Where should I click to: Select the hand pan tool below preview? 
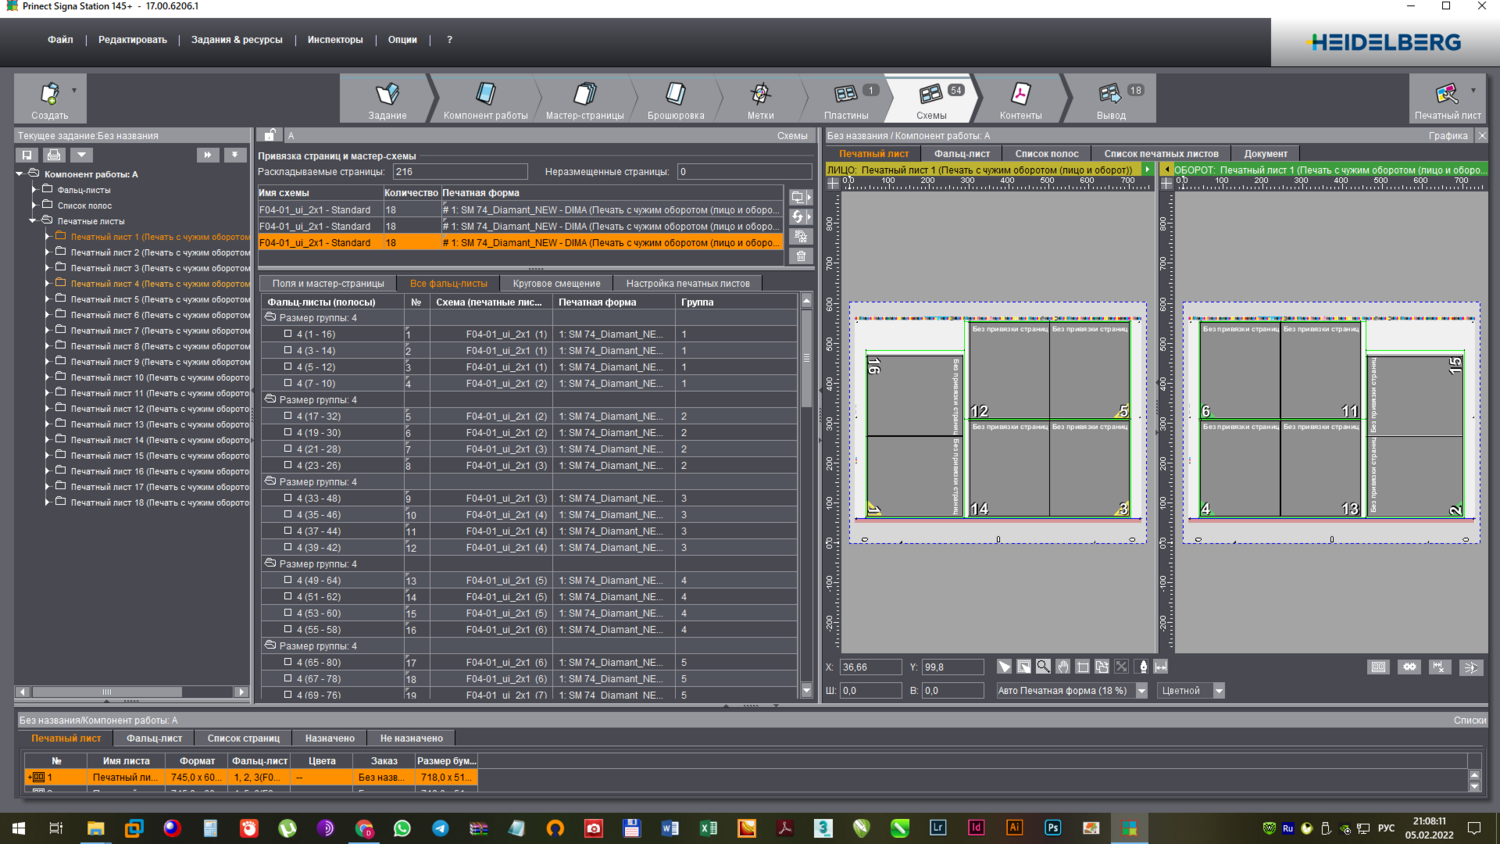[1063, 667]
